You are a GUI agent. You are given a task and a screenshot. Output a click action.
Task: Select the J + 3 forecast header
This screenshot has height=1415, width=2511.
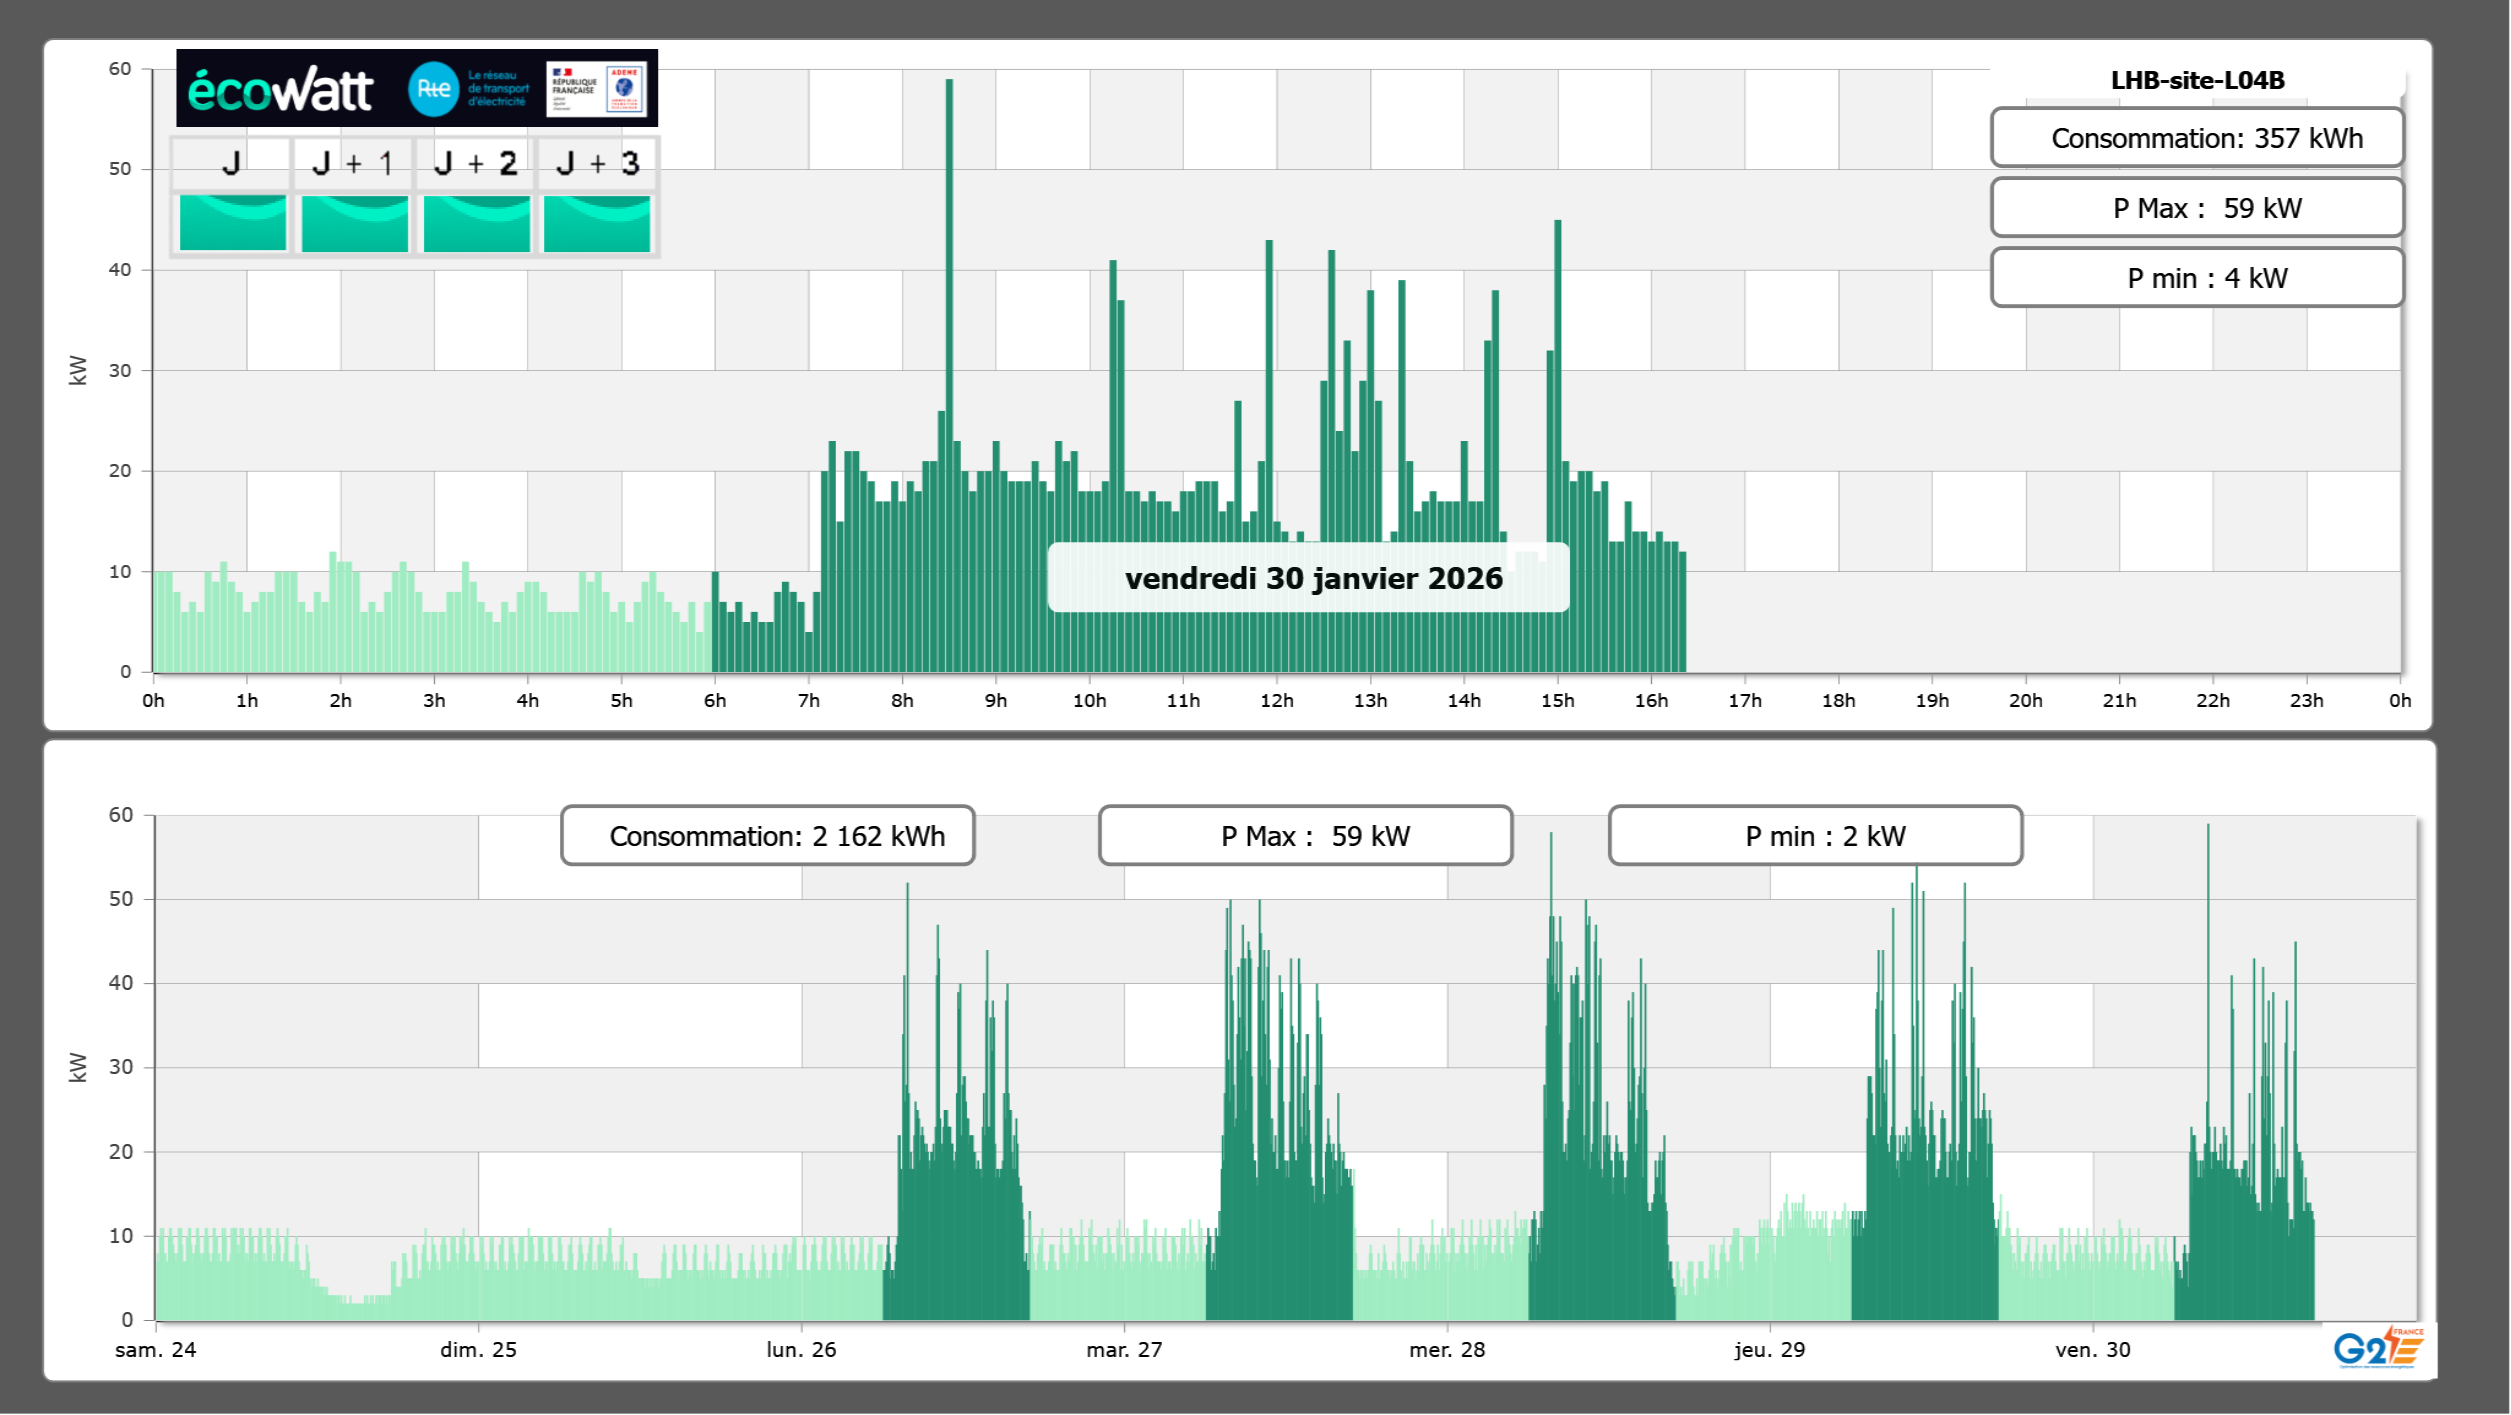tap(597, 163)
